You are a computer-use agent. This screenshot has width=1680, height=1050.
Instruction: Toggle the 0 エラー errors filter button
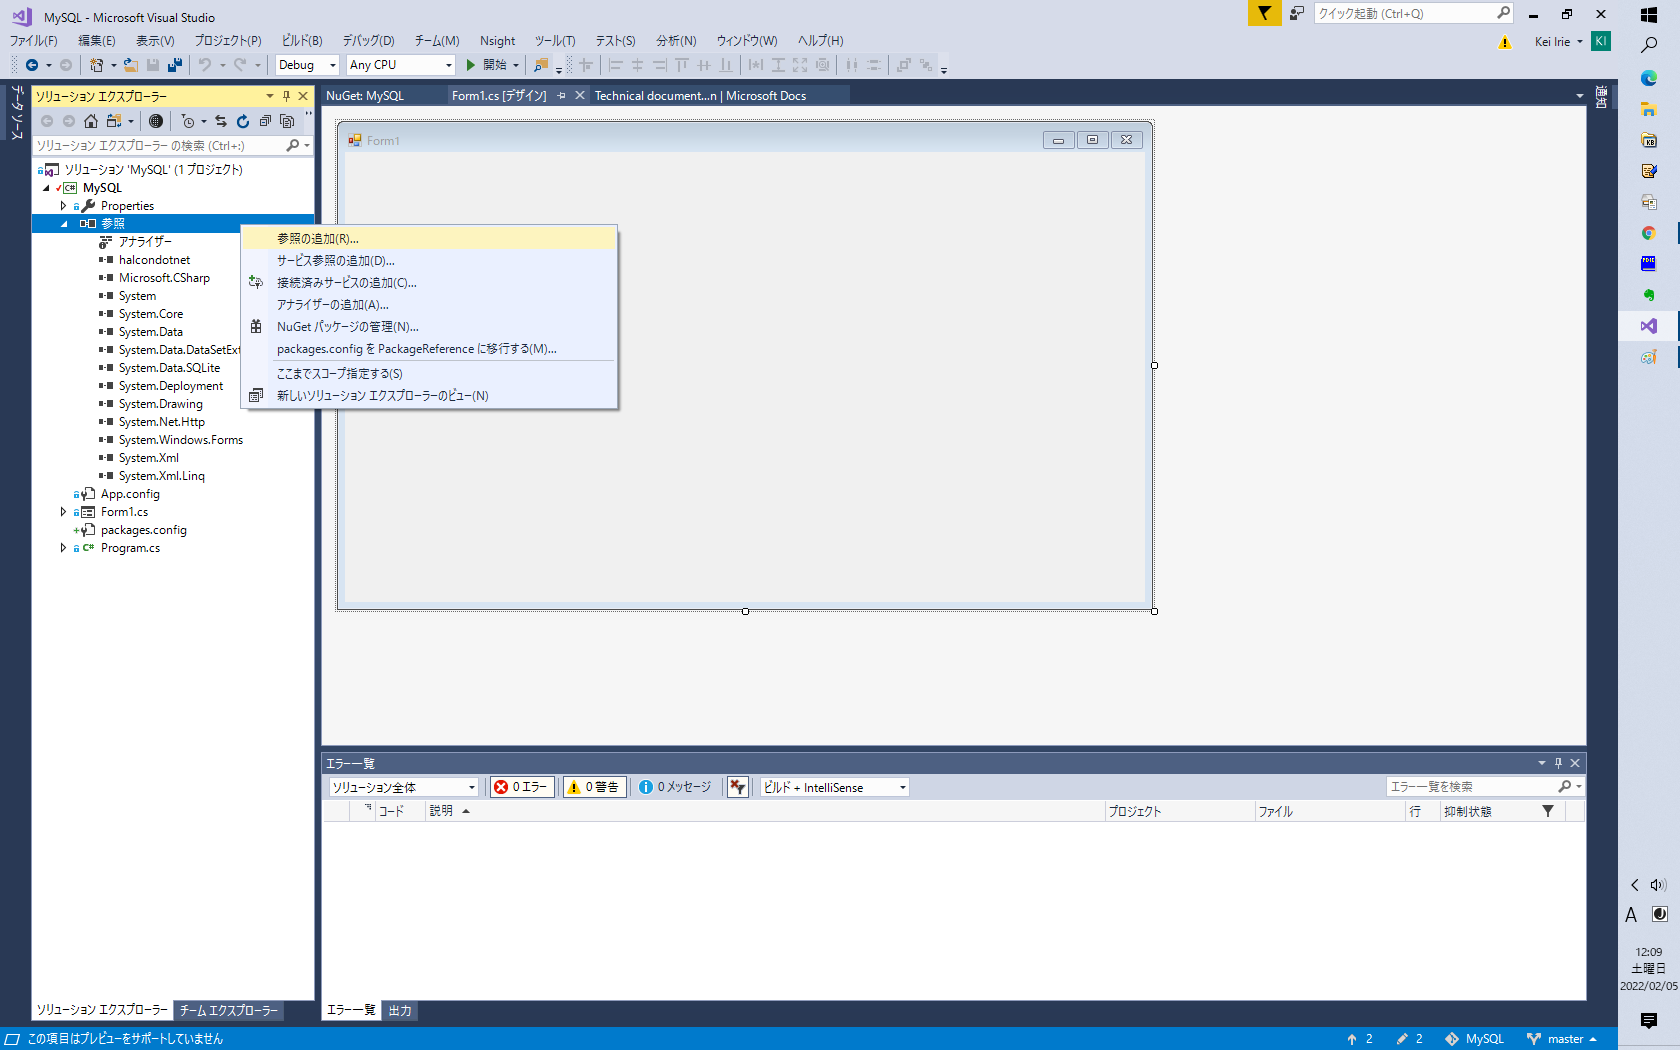(522, 787)
